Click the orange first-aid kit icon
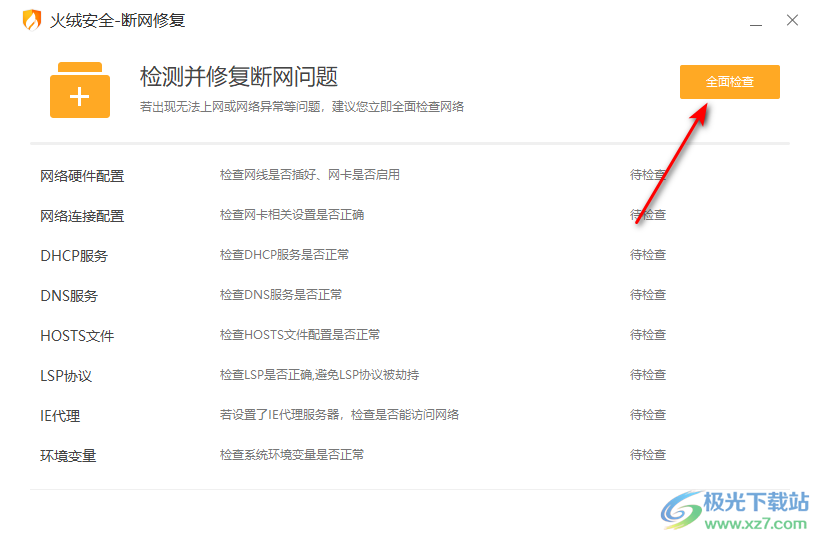Screen dimensions: 820x540 [80, 90]
